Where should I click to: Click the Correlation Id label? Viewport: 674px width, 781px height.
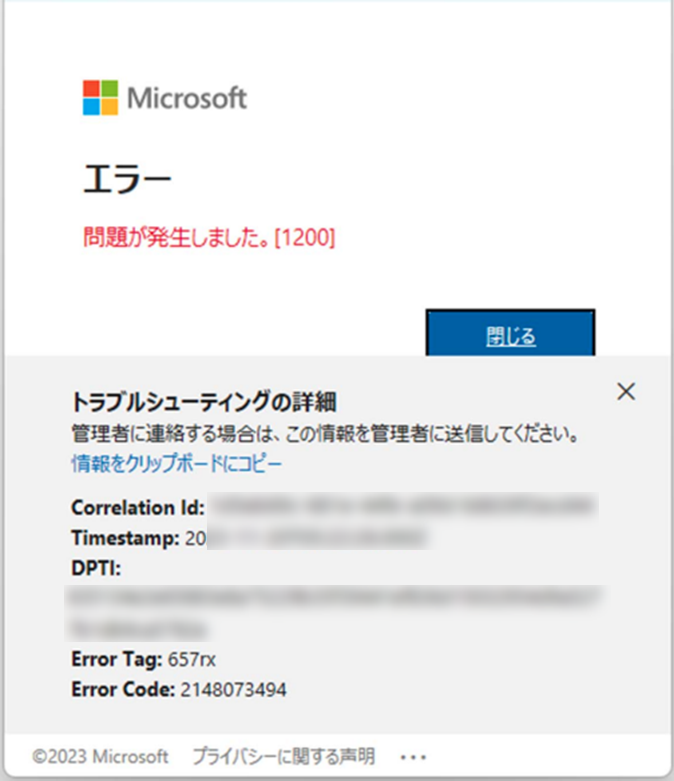click(x=138, y=508)
